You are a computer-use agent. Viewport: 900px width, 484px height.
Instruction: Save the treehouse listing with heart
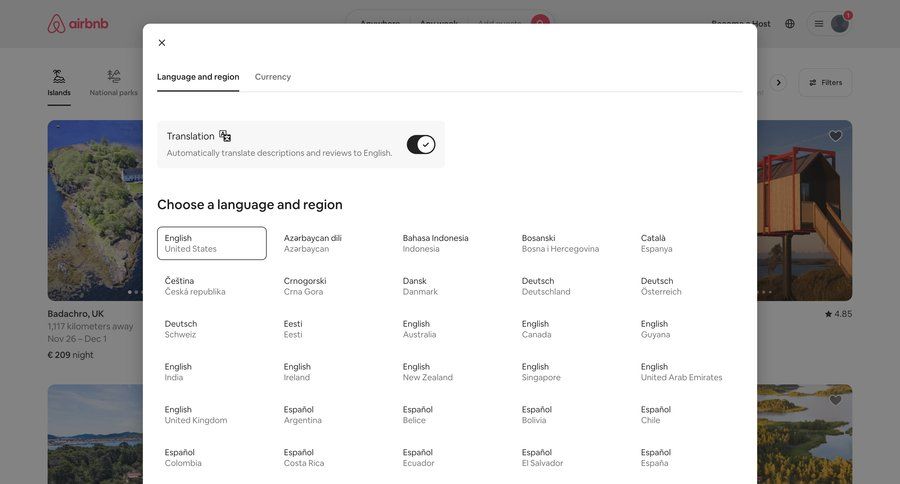coord(835,136)
